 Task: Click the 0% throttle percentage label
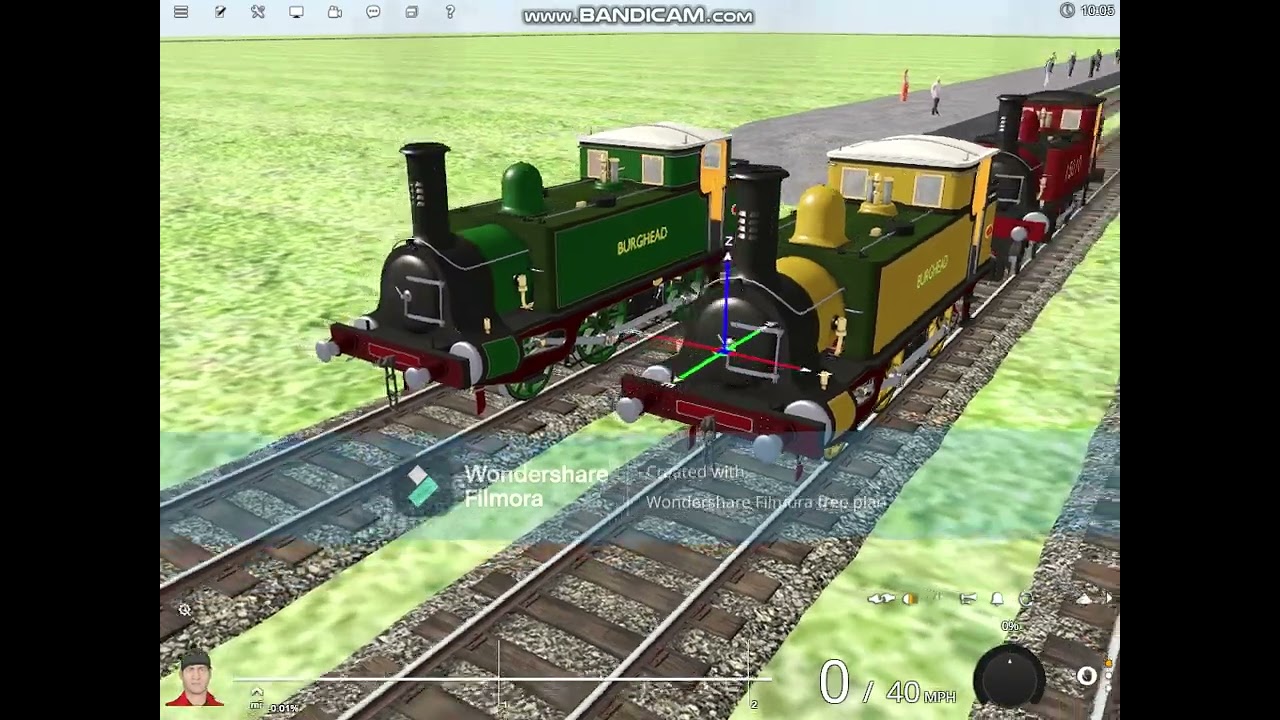pos(1011,626)
